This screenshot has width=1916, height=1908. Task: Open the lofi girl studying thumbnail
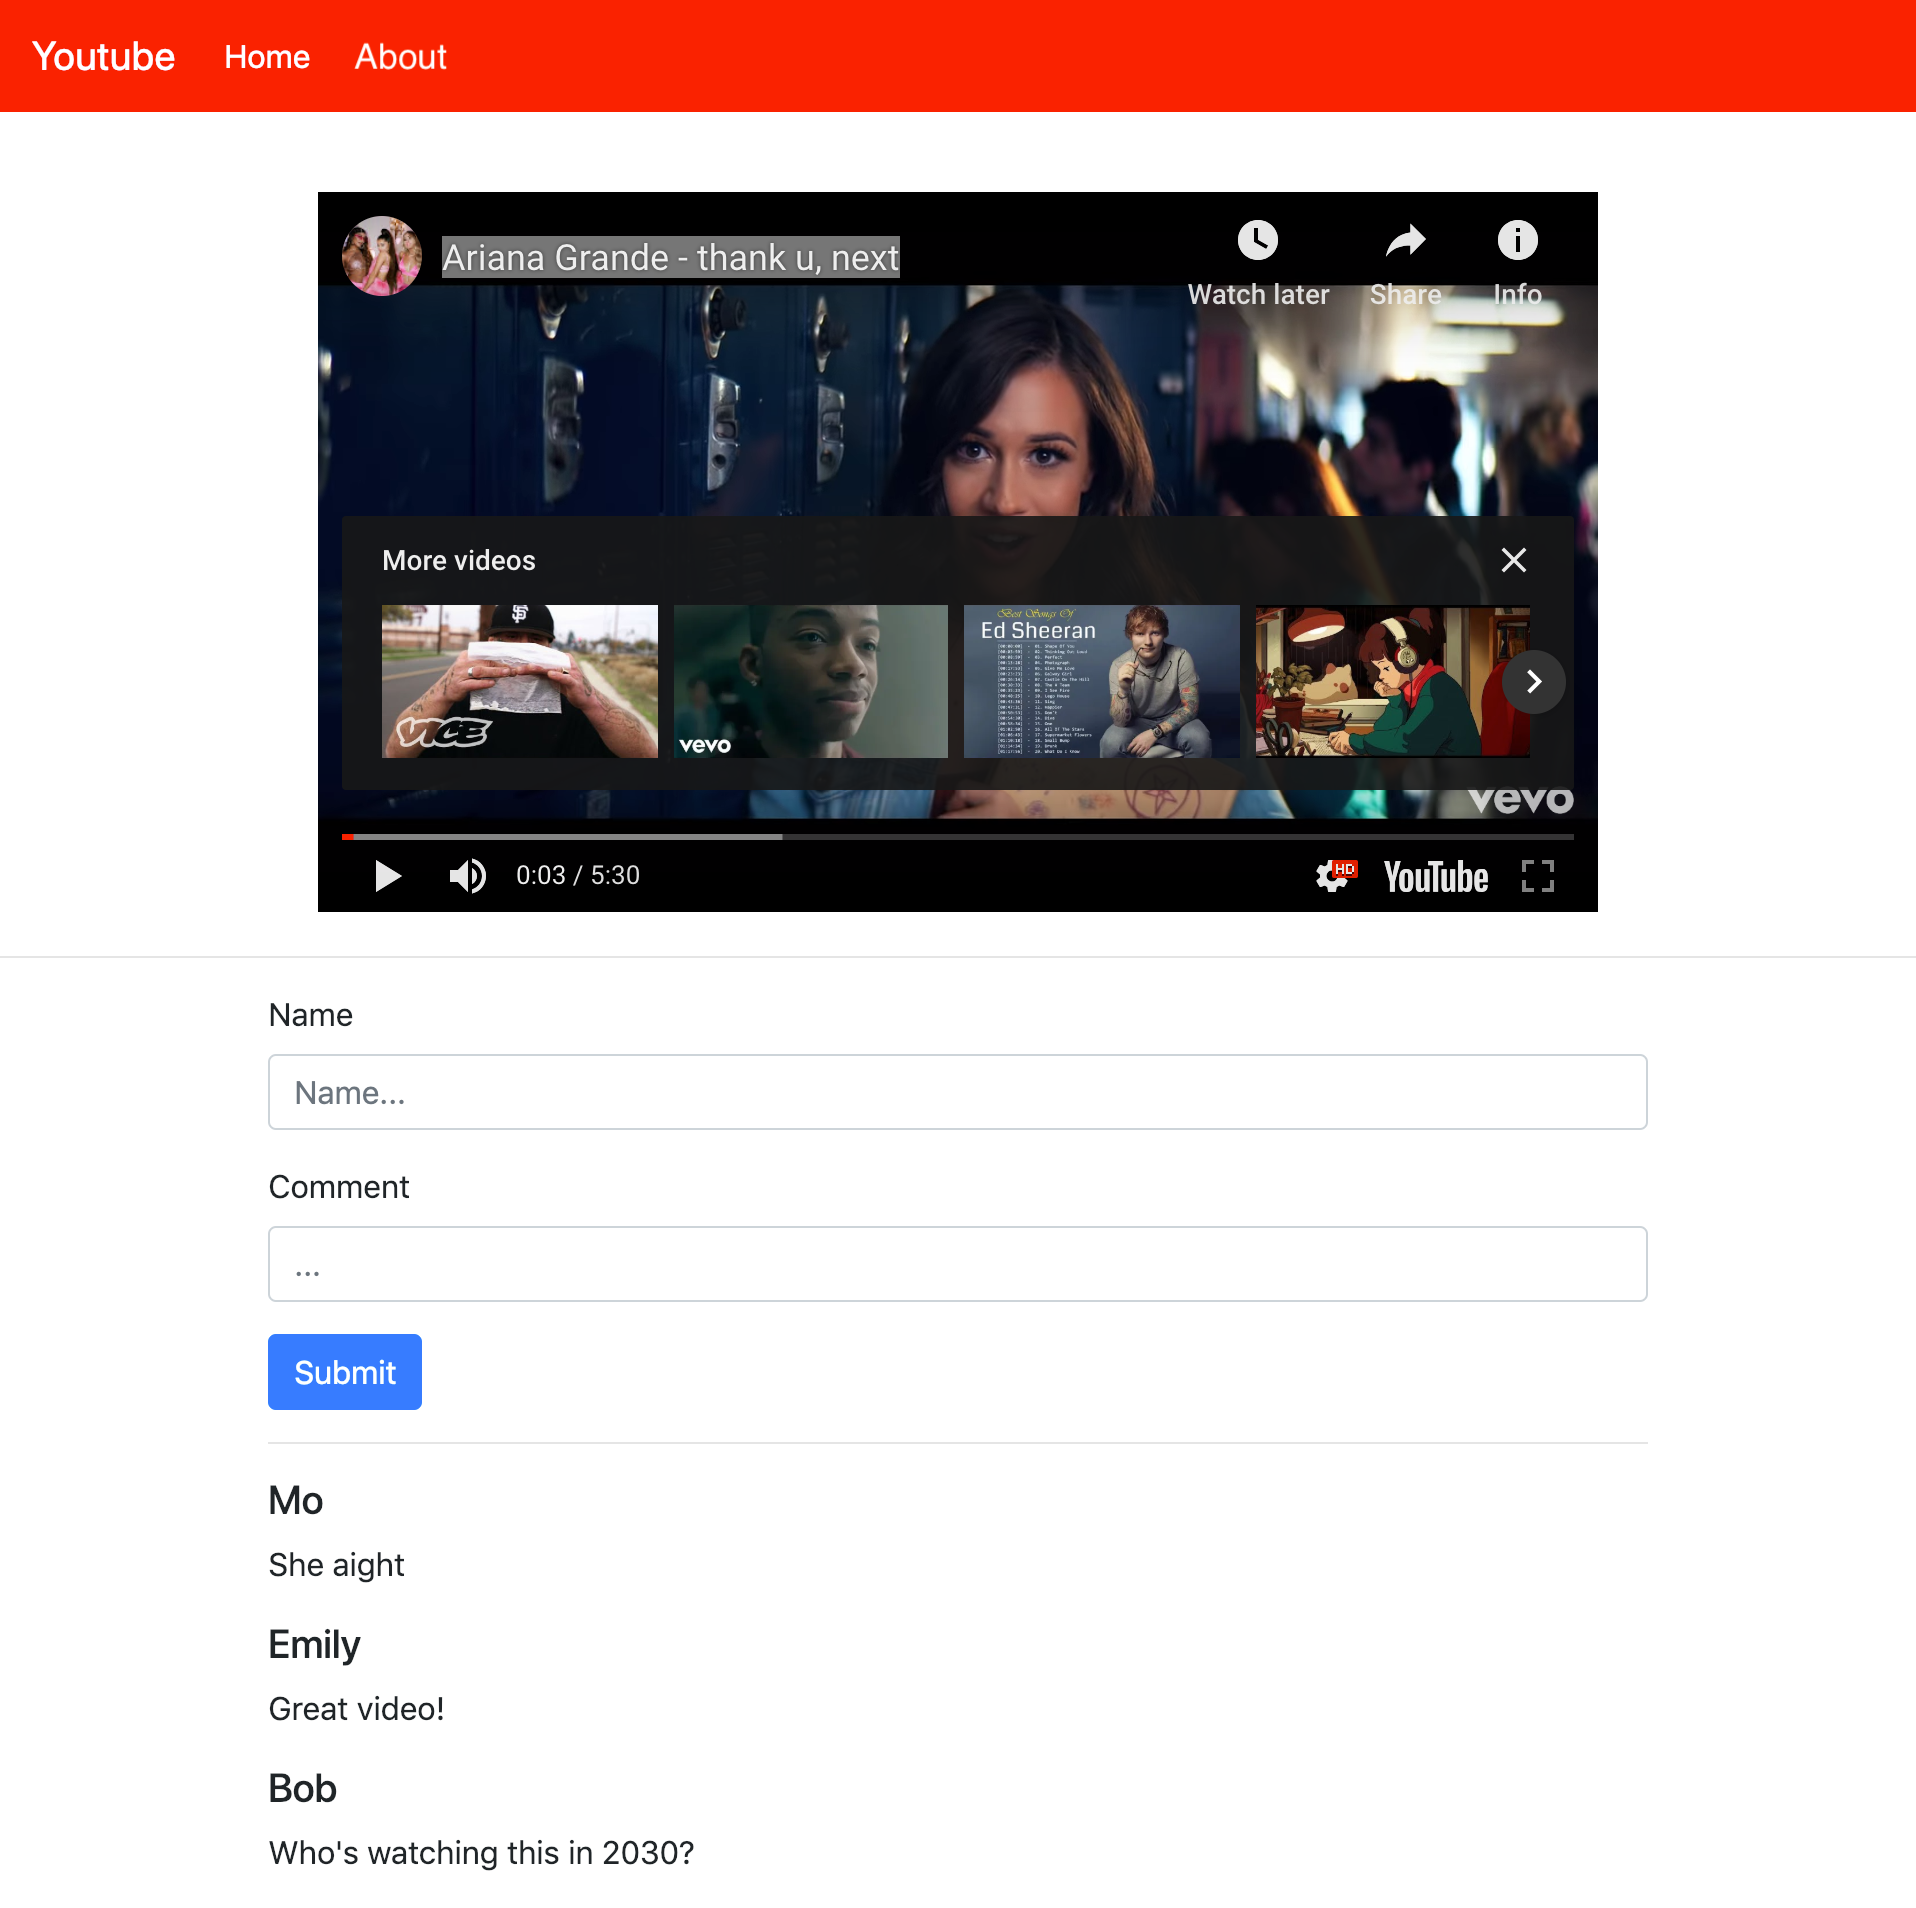(x=1392, y=681)
